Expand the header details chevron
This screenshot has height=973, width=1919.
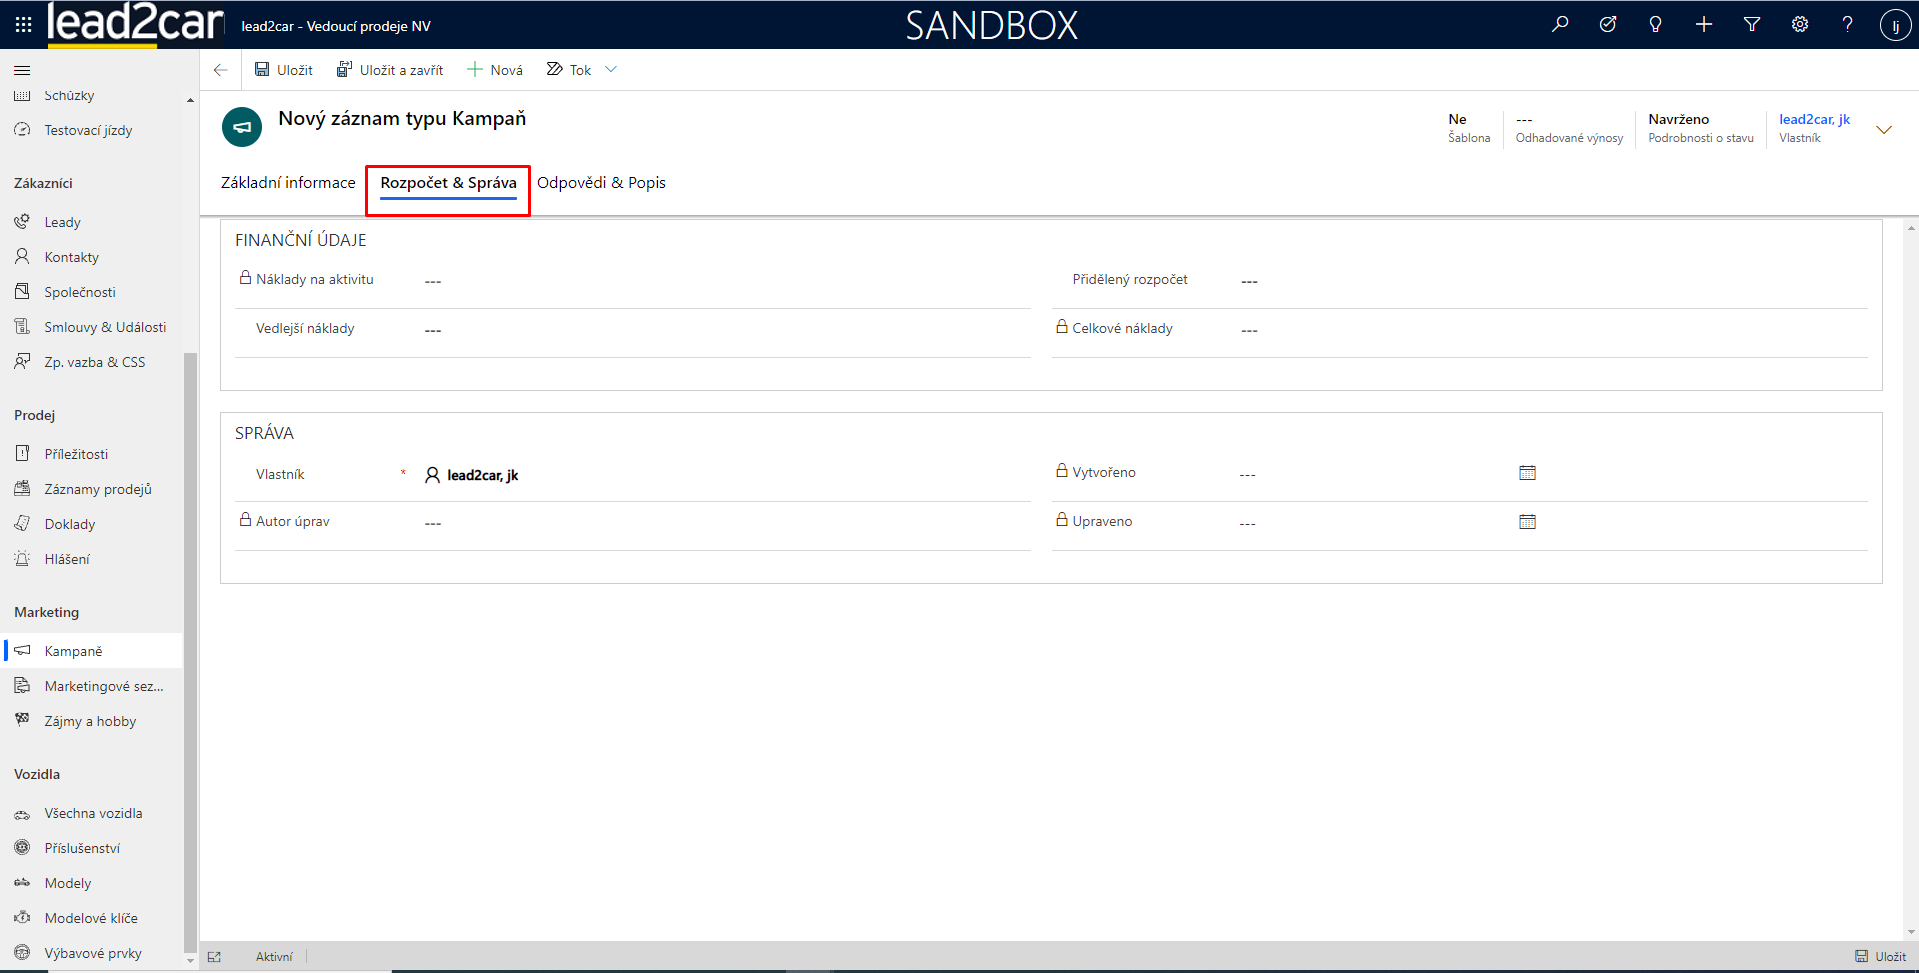tap(1884, 130)
